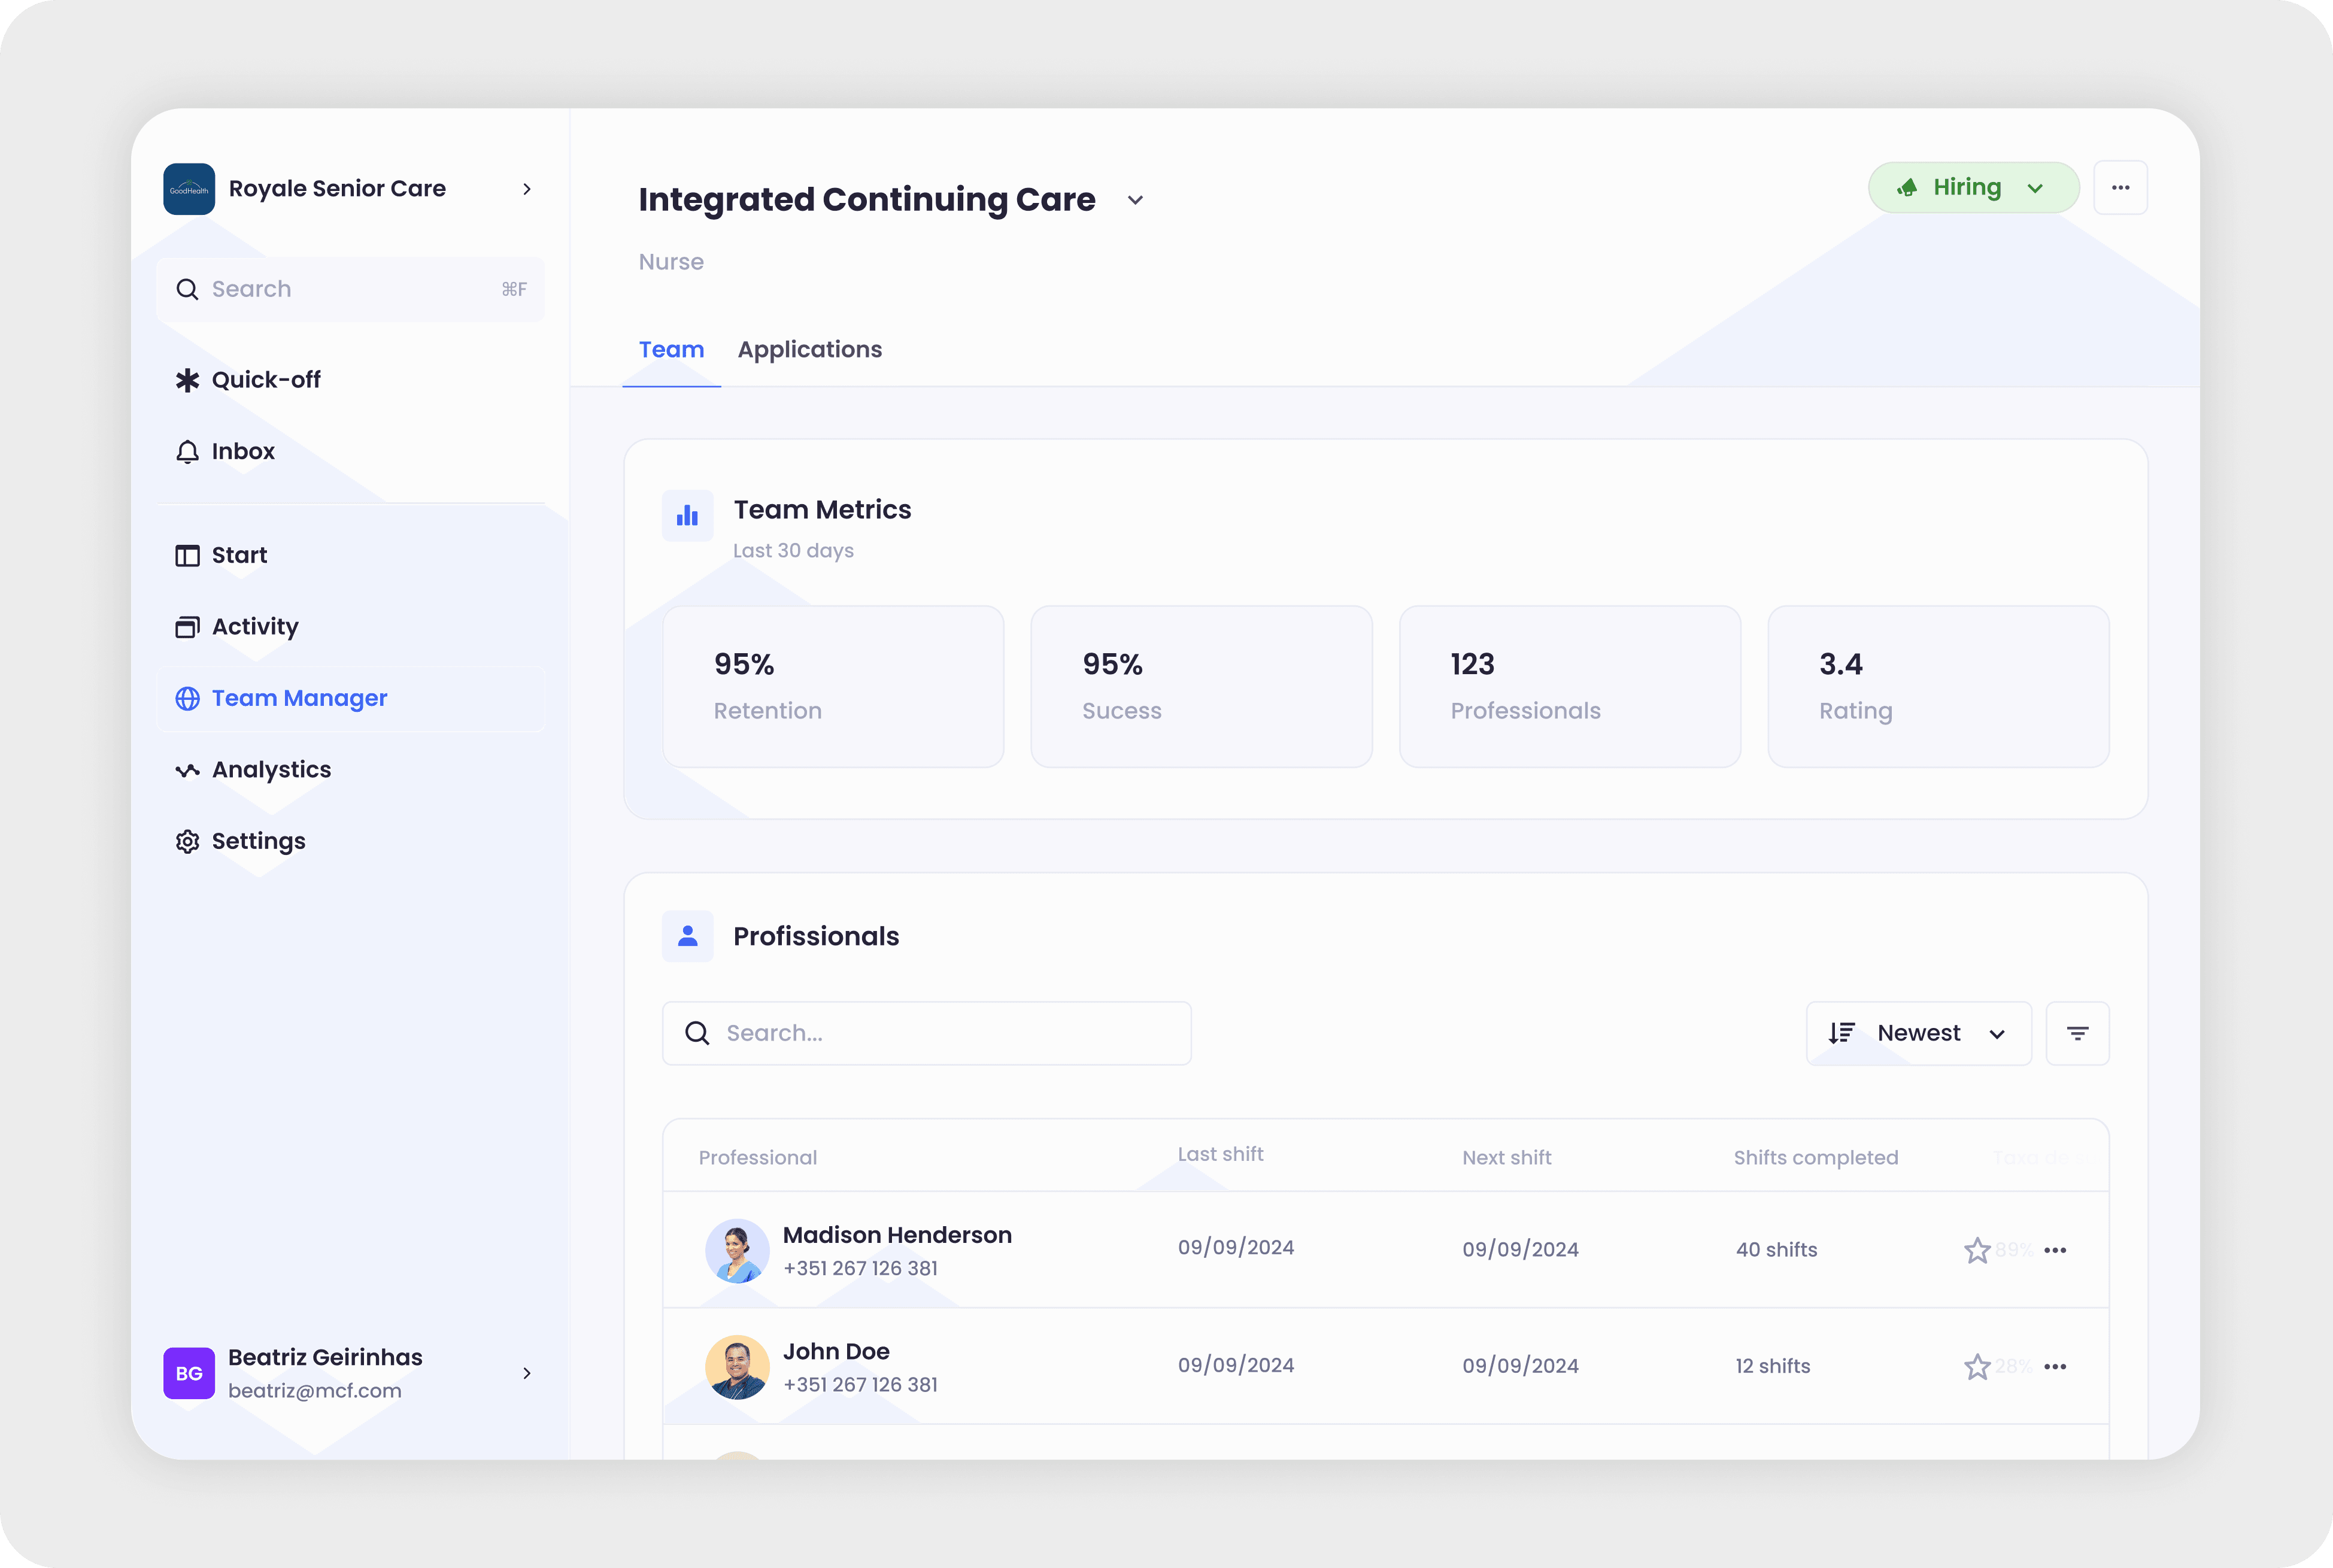
Task: Open Settings from the sidebar
Action: pos(350,841)
